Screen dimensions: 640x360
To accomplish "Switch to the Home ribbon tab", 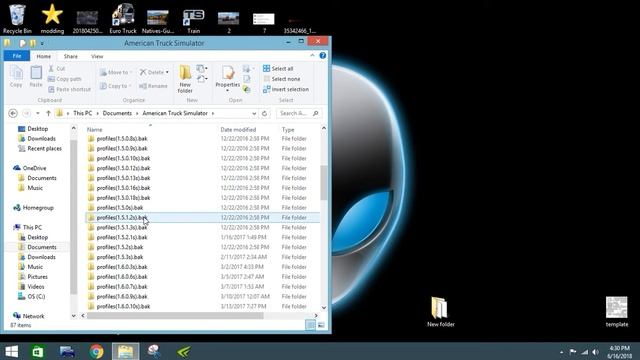I will tap(44, 56).
